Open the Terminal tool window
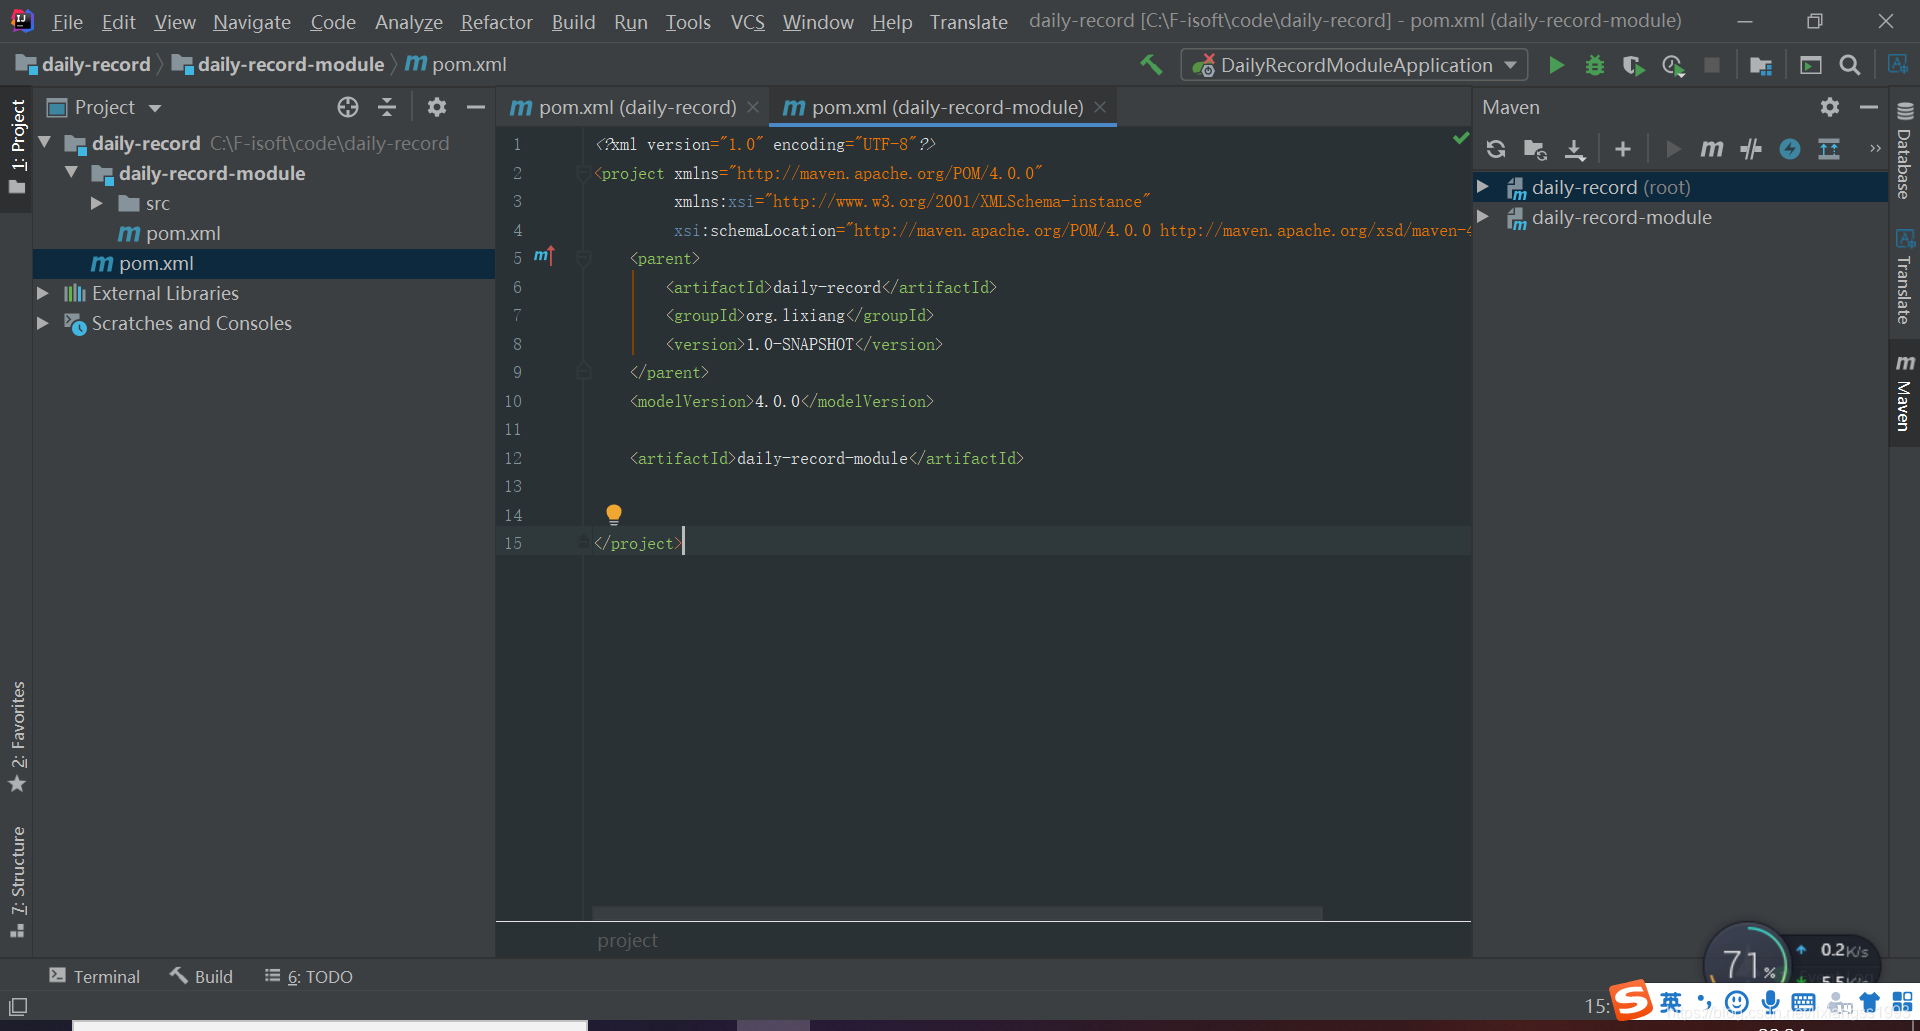The width and height of the screenshot is (1920, 1031). click(95, 976)
